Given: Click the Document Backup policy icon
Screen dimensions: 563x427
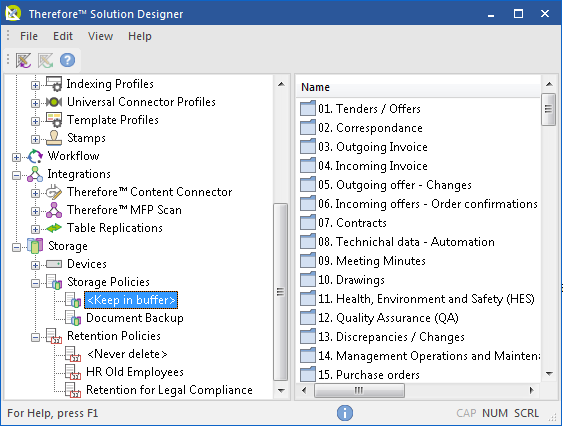Looking at the screenshot, I should coord(73,318).
